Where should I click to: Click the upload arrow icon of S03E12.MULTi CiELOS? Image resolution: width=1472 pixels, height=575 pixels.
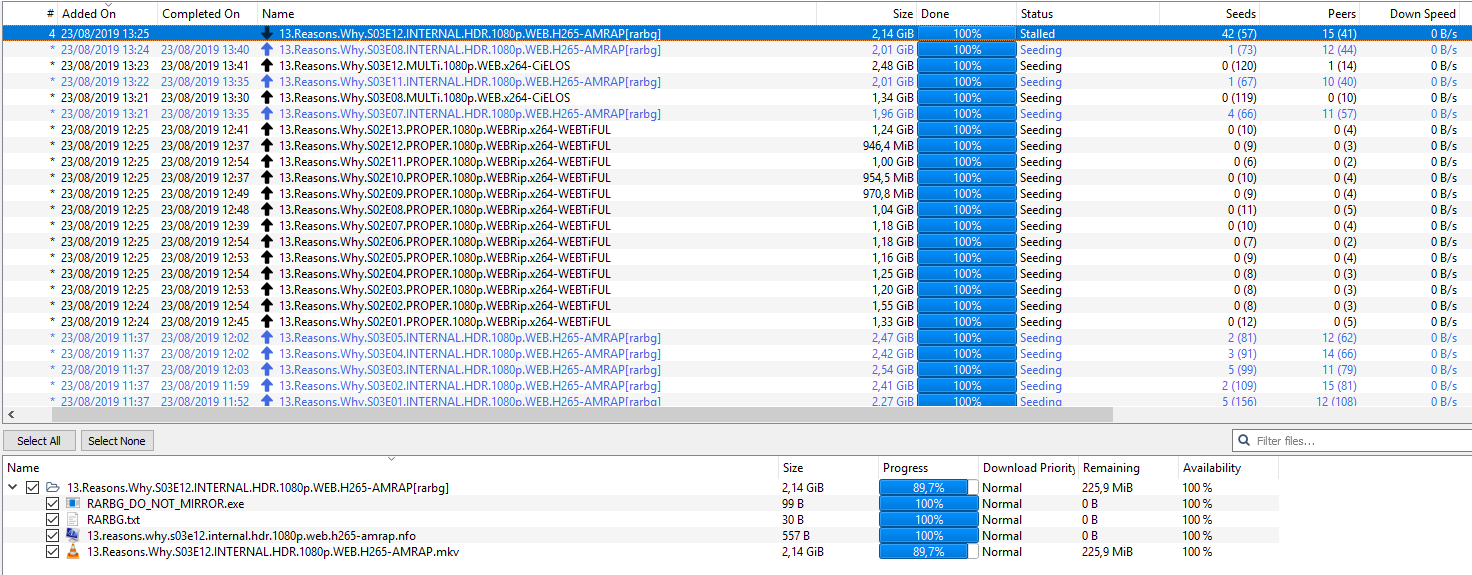[x=267, y=65]
